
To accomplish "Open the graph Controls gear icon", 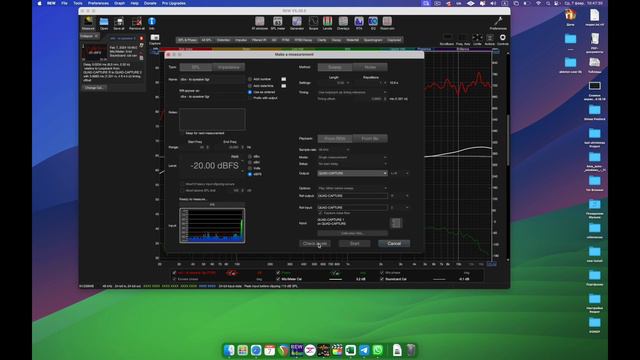I will [503, 39].
